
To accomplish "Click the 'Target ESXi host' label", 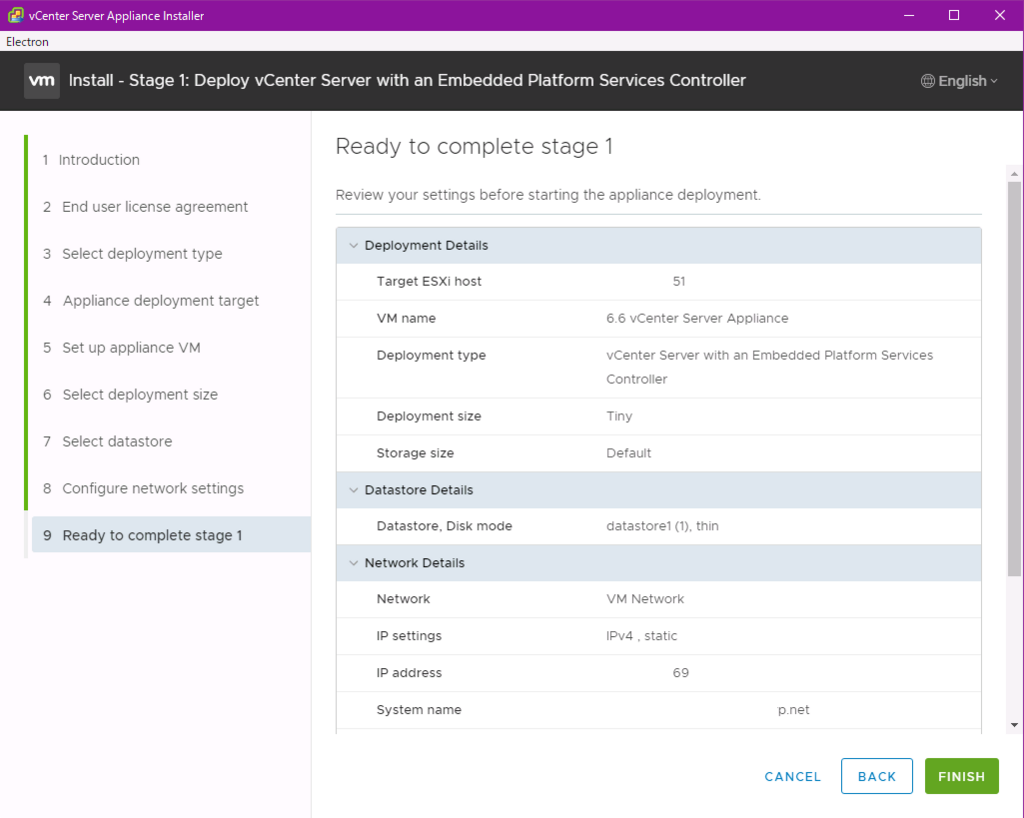I will (428, 281).
